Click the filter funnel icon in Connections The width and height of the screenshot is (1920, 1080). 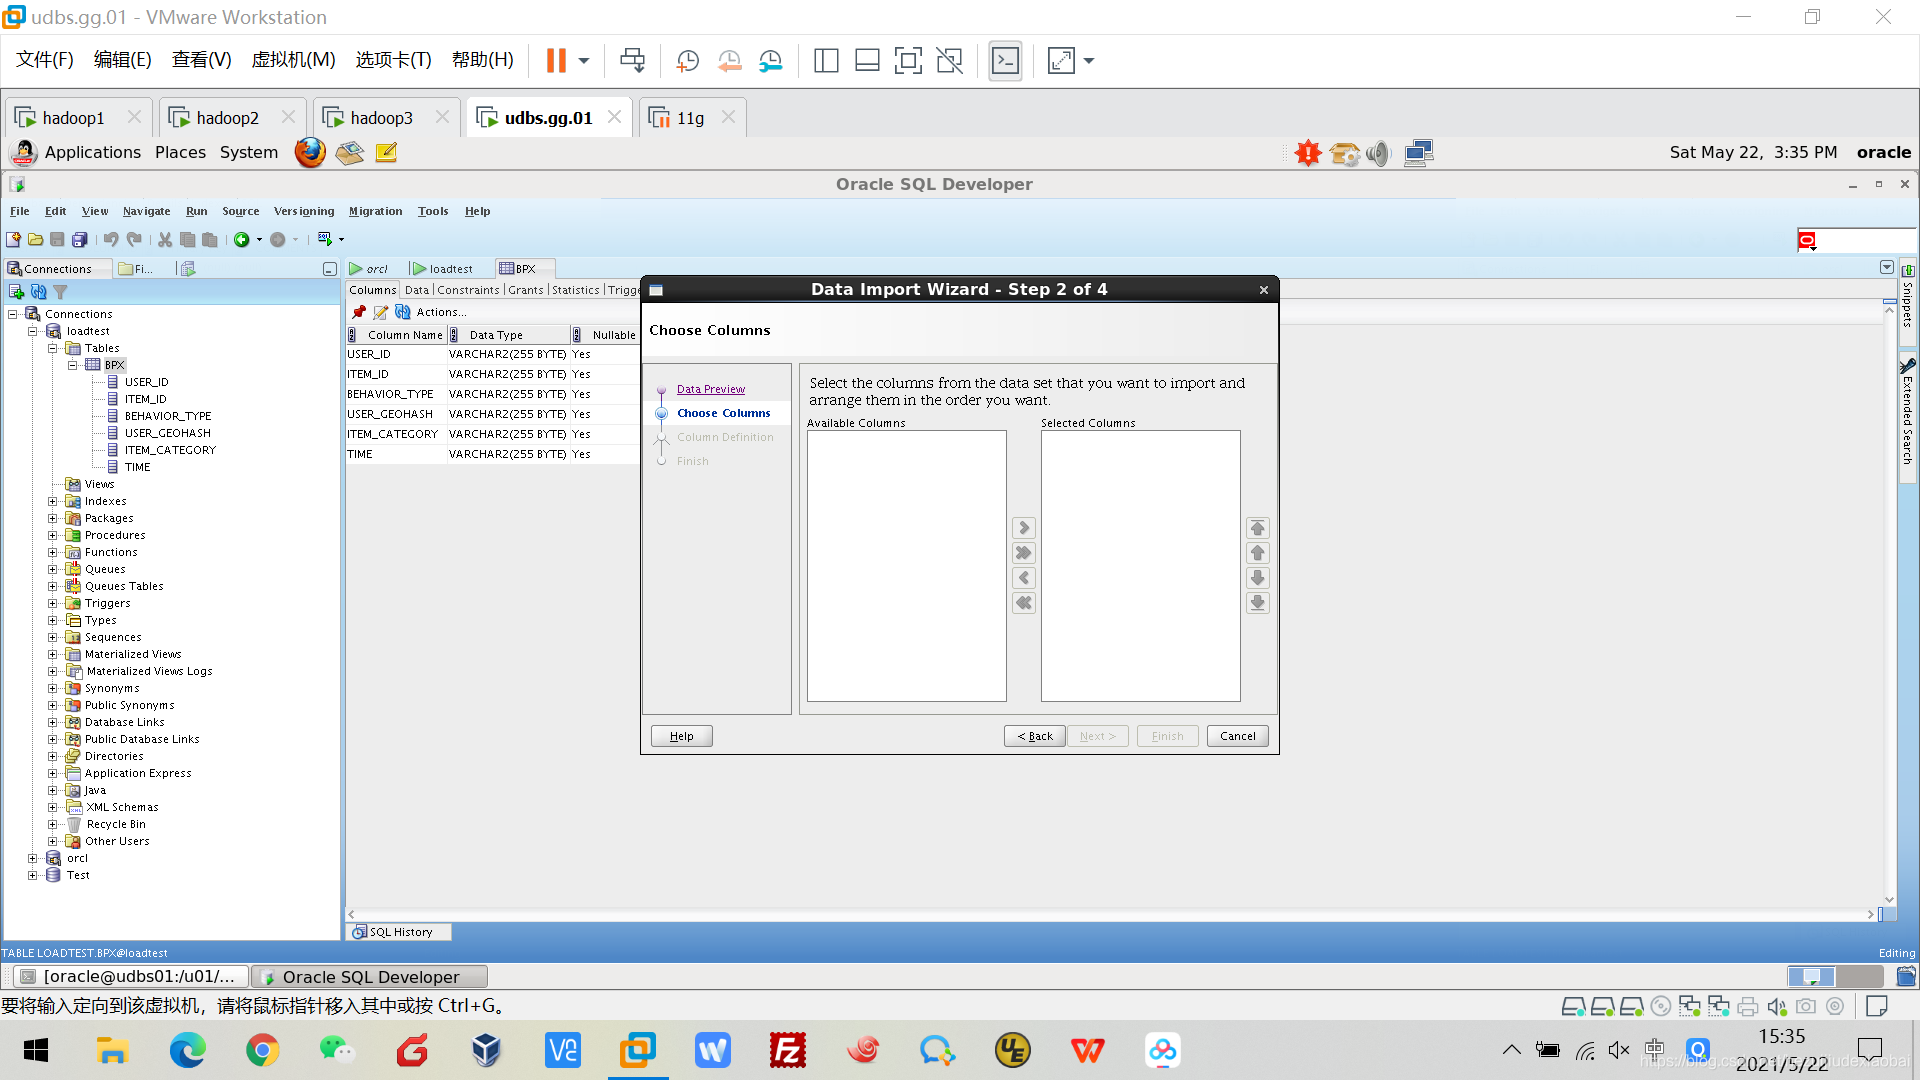coord(60,292)
